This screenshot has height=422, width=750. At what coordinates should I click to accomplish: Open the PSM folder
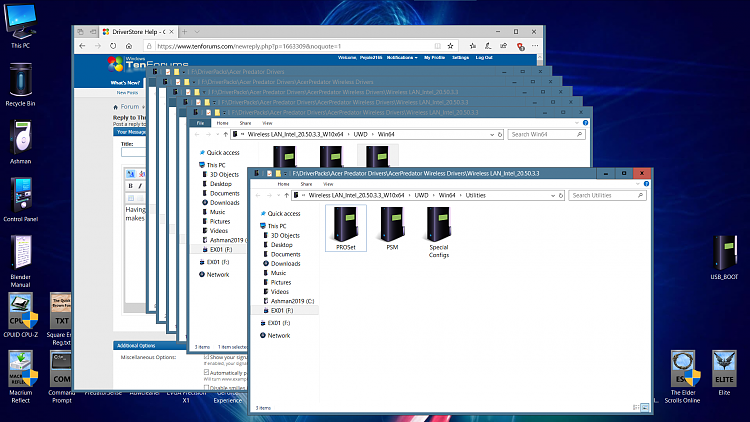click(x=392, y=228)
